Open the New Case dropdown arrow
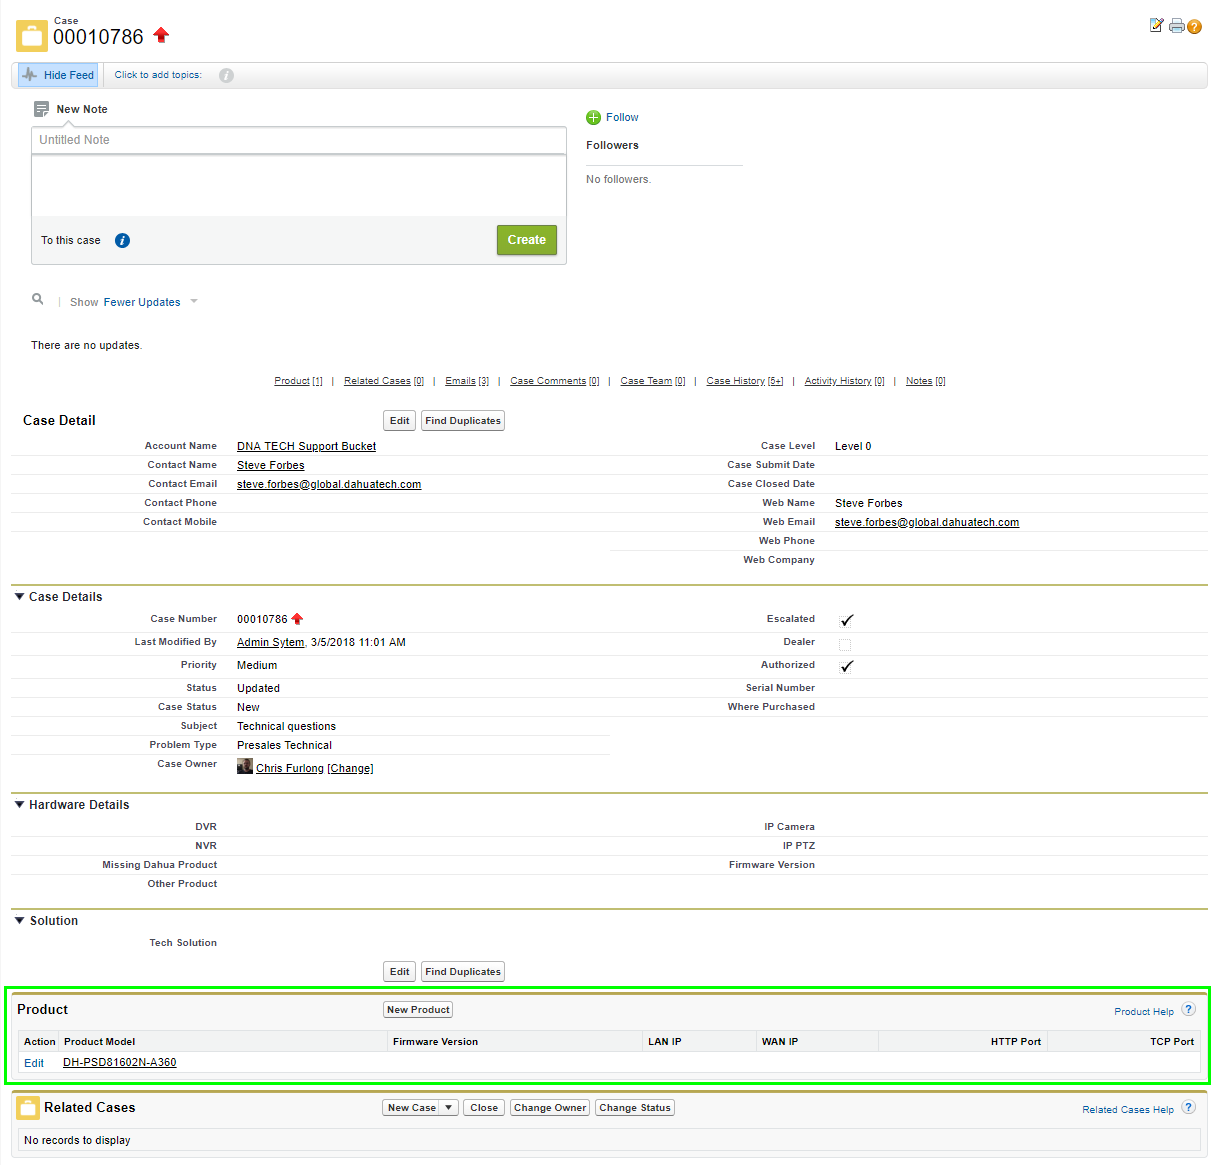 (x=449, y=1108)
